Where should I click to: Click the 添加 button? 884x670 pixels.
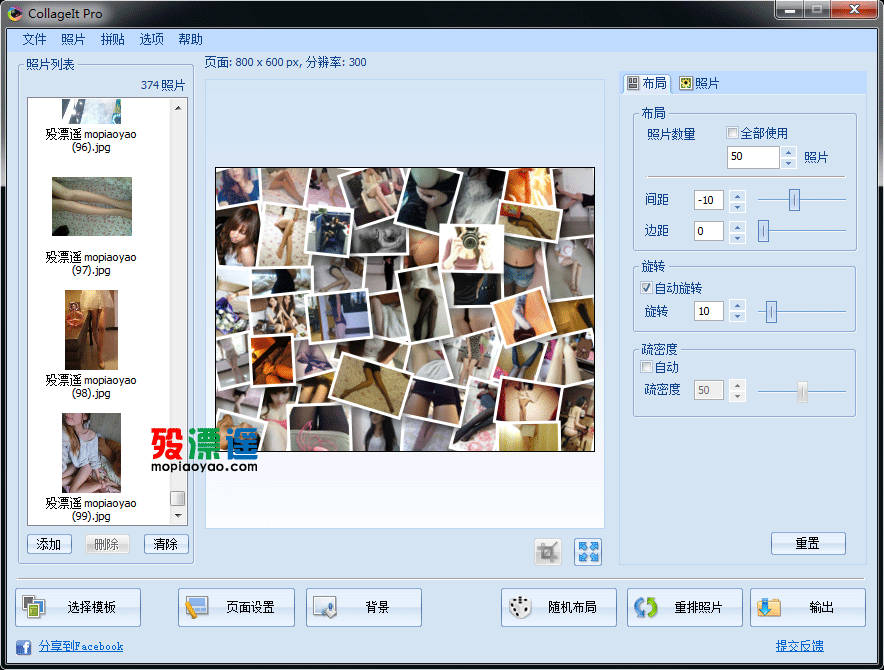[49, 544]
